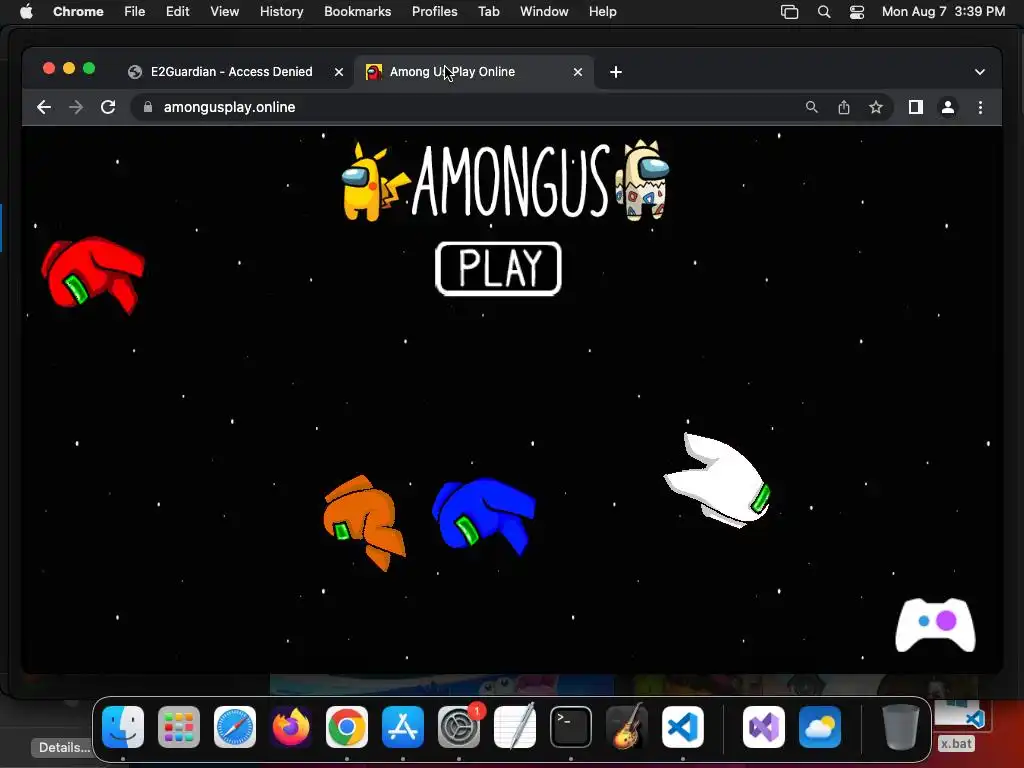Viewport: 1024px width, 768px height.
Task: Open the Tab menu
Action: [488, 12]
